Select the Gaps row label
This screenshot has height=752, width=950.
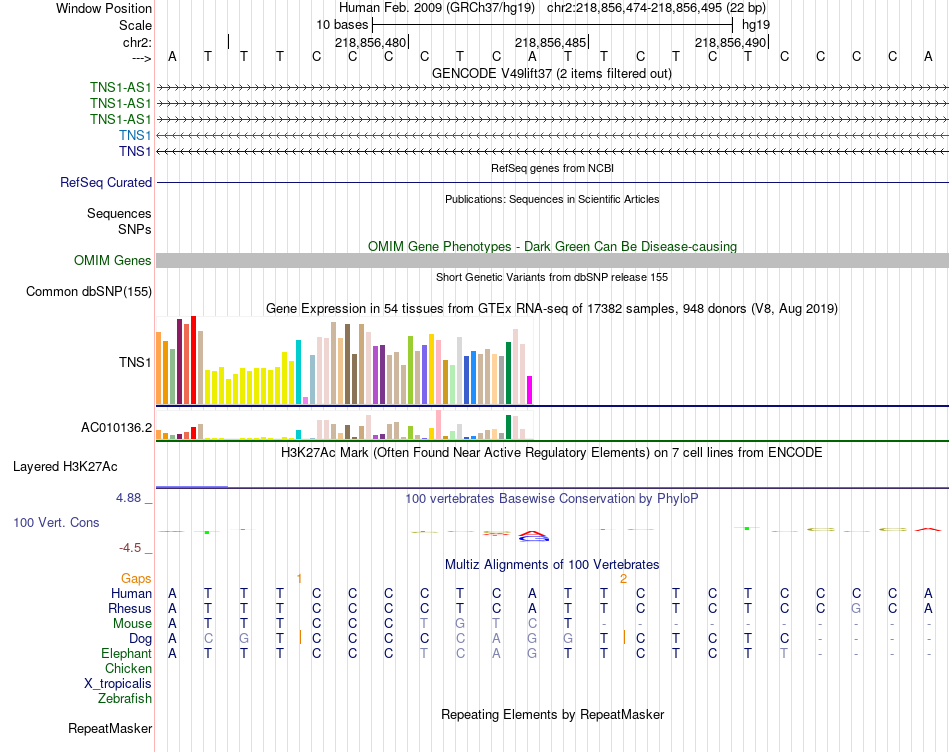tap(136, 579)
